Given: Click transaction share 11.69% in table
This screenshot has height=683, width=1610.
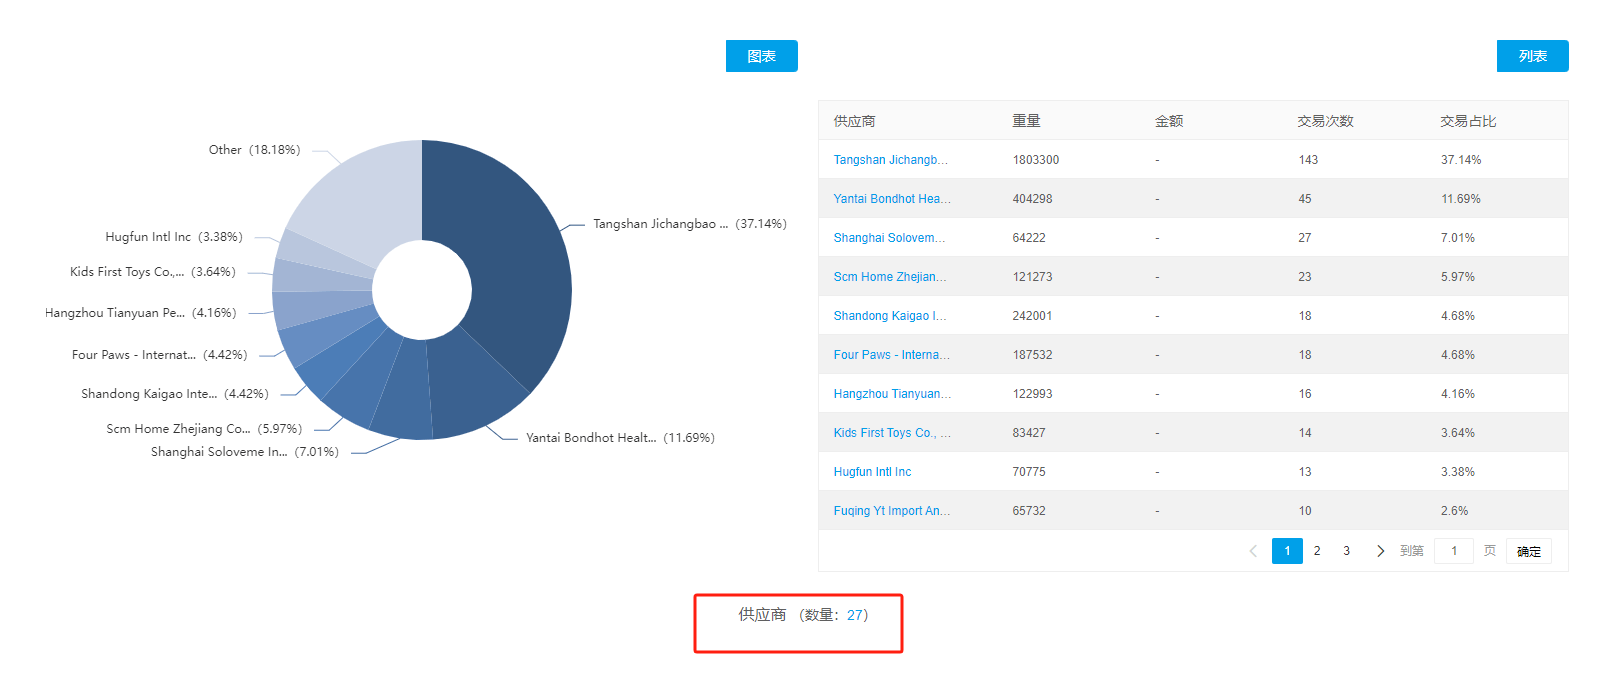Looking at the screenshot, I should pyautogui.click(x=1461, y=199).
